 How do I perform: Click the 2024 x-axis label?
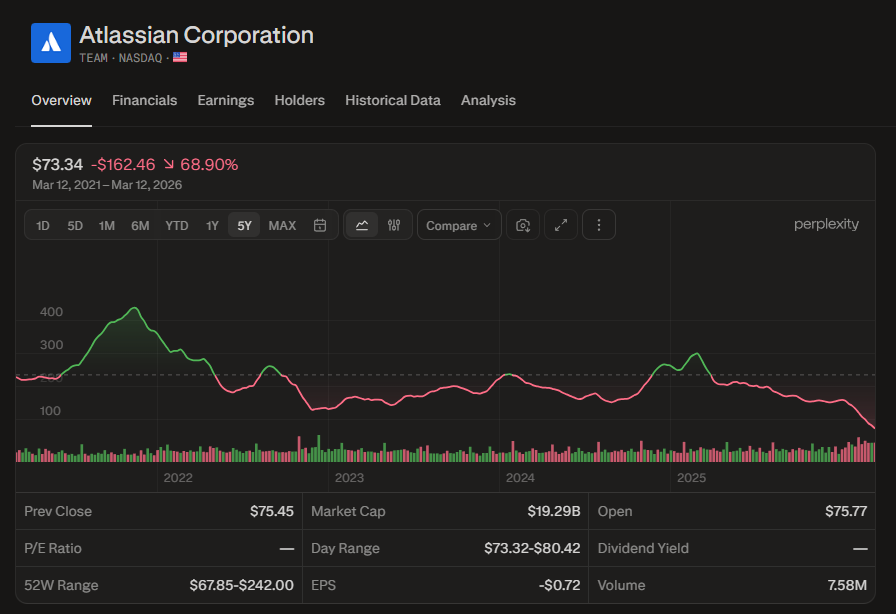coord(520,478)
